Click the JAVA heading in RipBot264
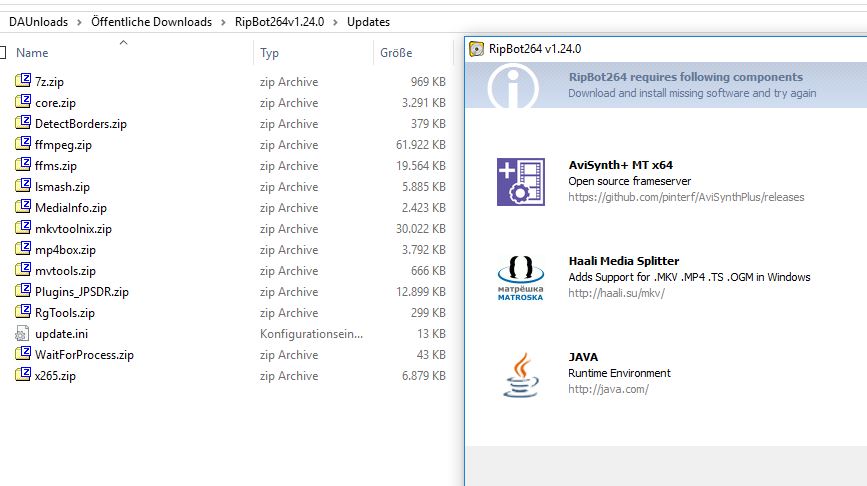867x486 pixels. pos(583,357)
